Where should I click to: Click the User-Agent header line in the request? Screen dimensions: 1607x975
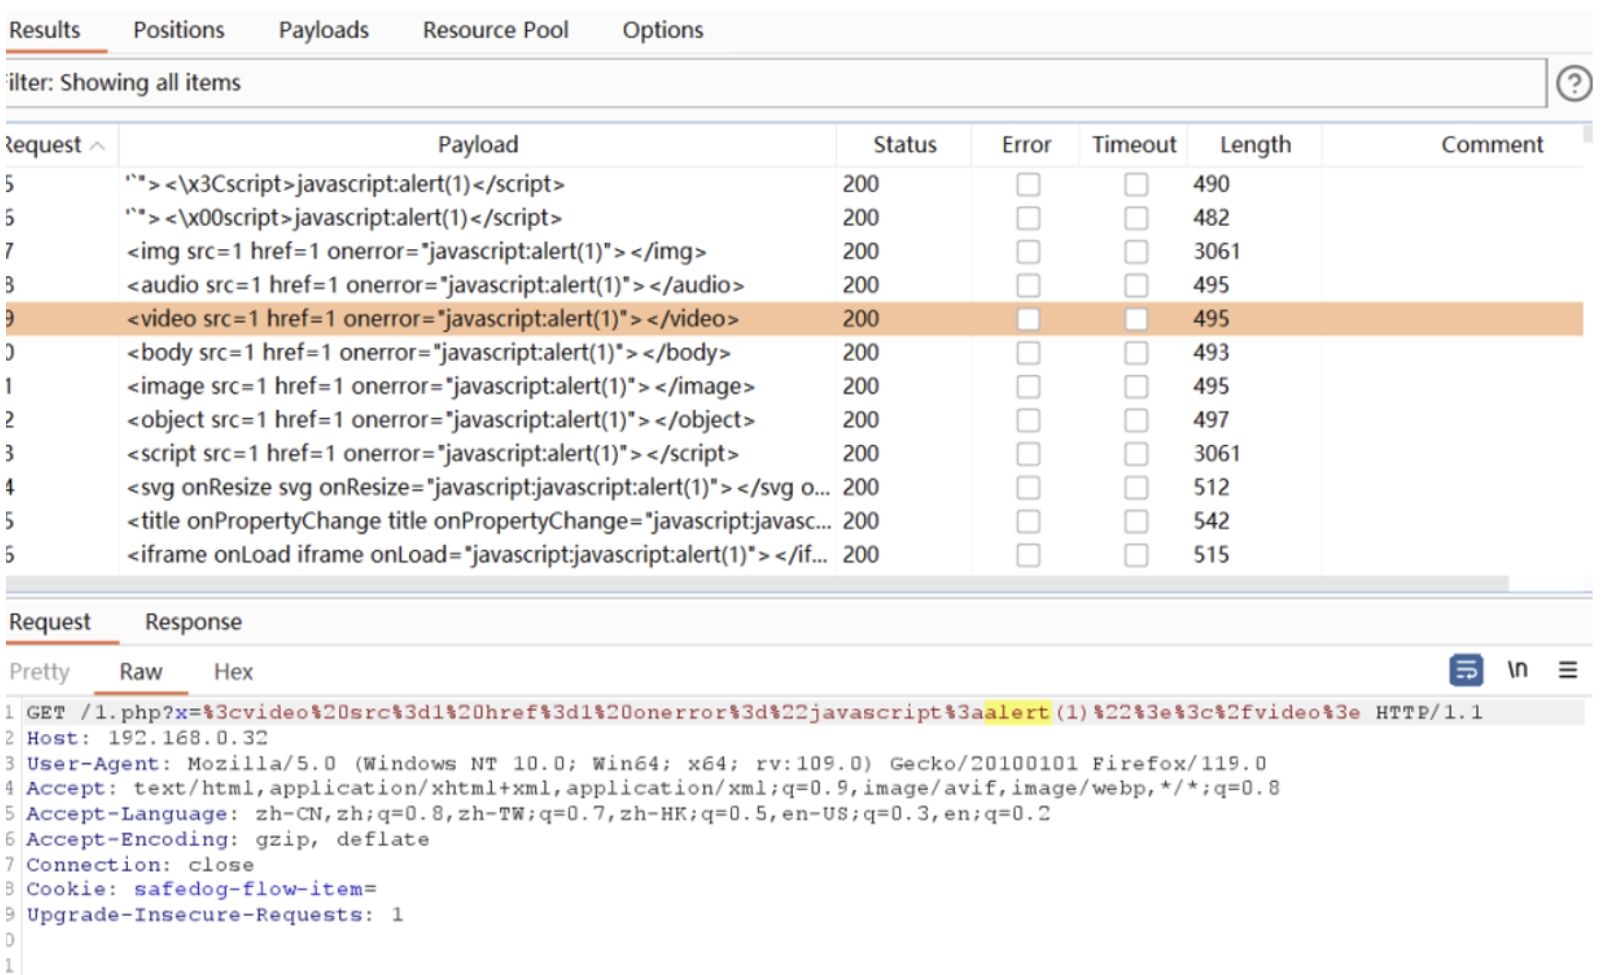[646, 764]
